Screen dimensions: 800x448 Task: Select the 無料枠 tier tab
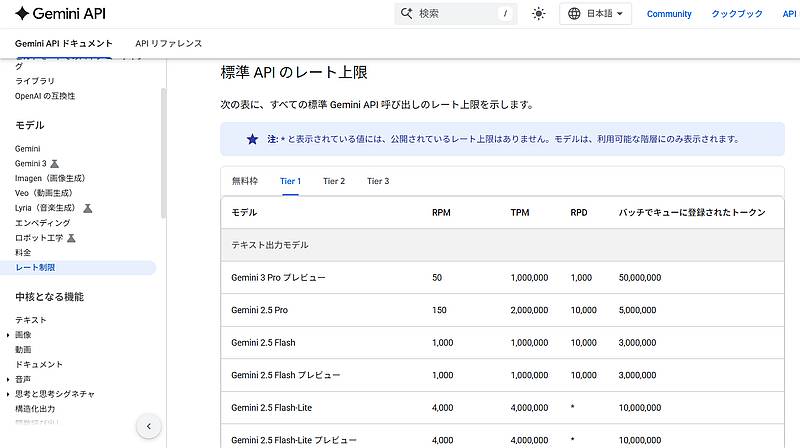pos(245,181)
